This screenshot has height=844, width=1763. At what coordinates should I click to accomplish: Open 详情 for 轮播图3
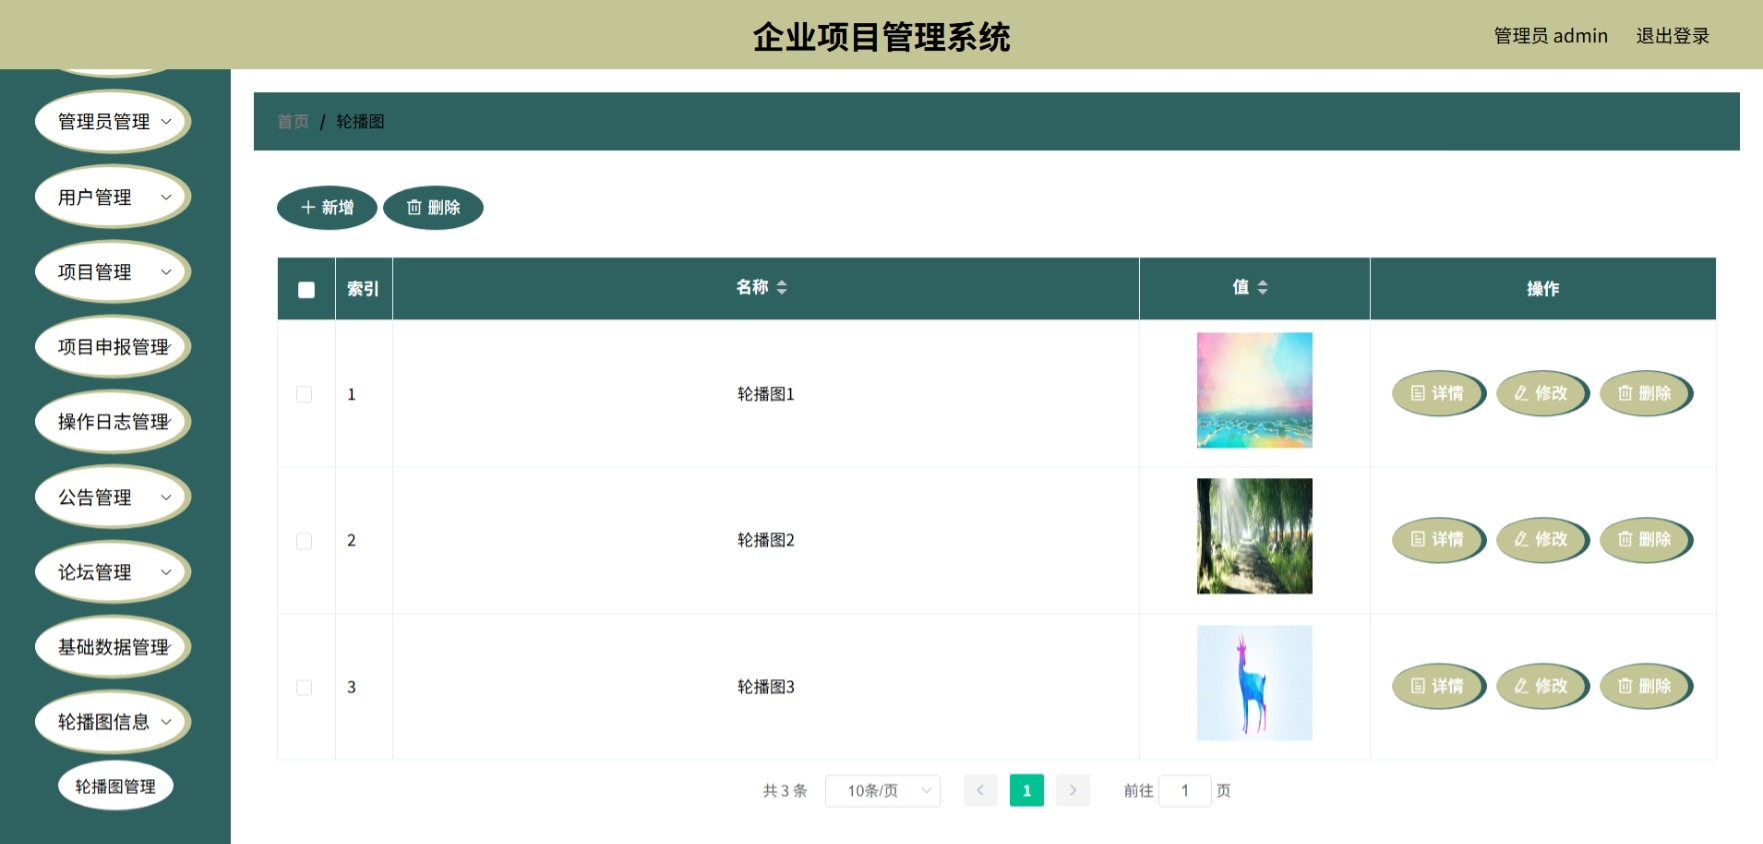(1438, 686)
